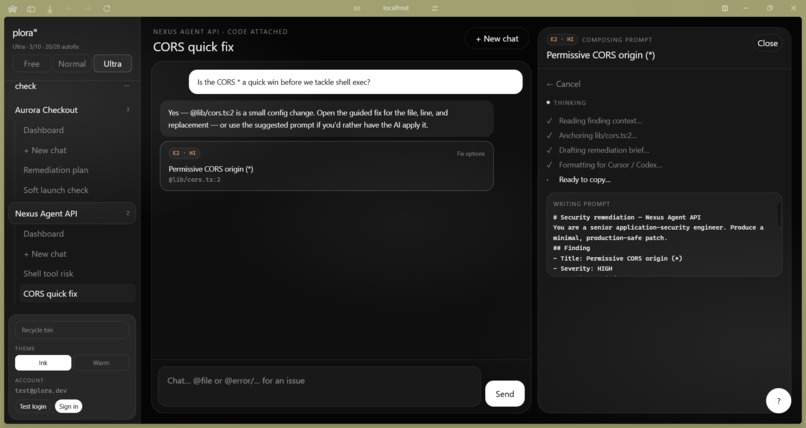Click the writing prompt scrollbar
Image resolution: width=806 pixels, height=428 pixels.
pyautogui.click(x=780, y=213)
